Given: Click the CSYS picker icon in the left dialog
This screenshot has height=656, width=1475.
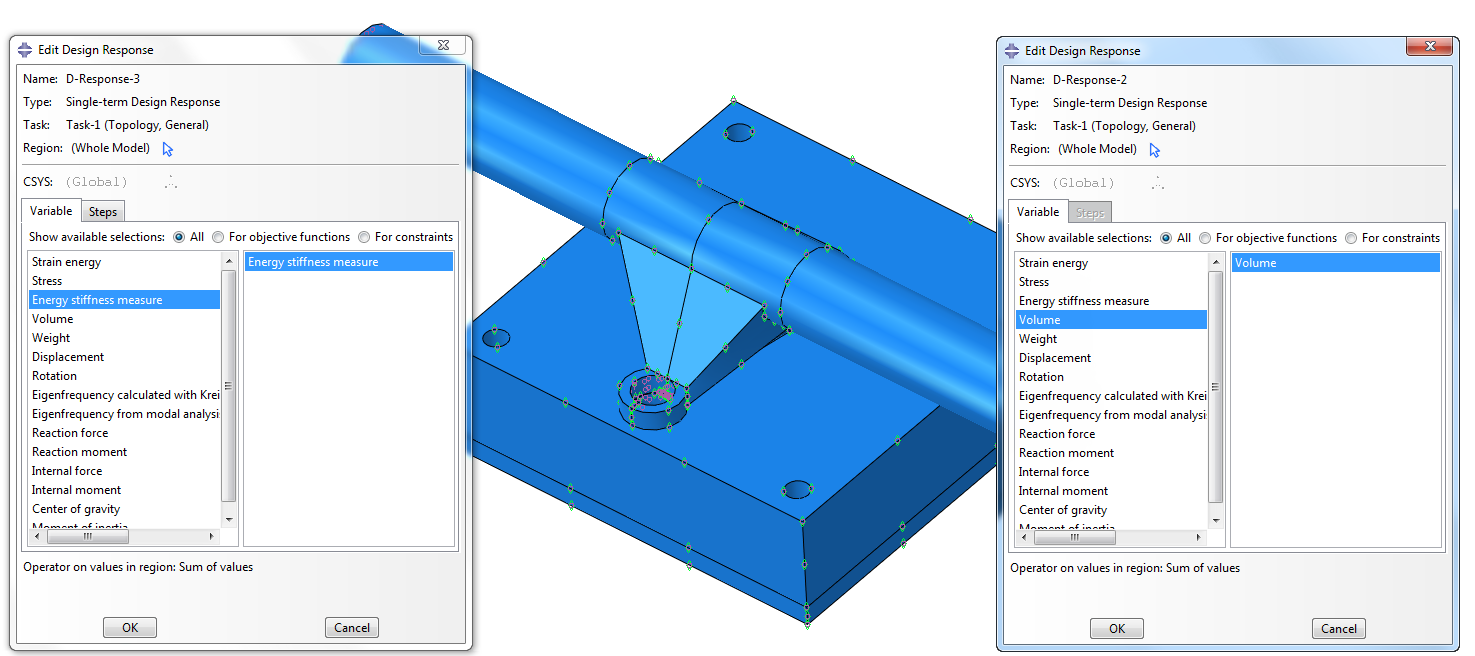Looking at the screenshot, I should (170, 182).
